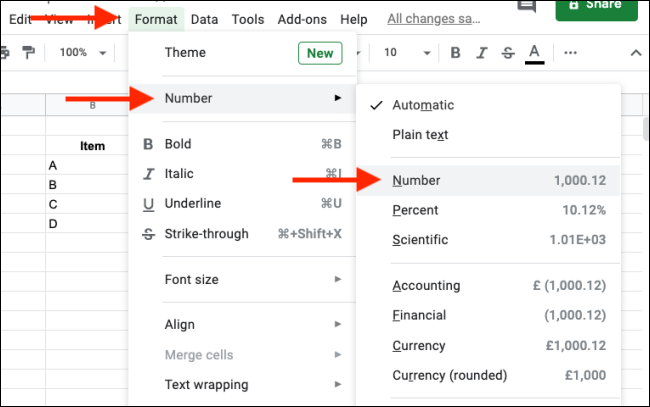Click the paint format roller icon
650x407 pixels.
[x=28, y=52]
